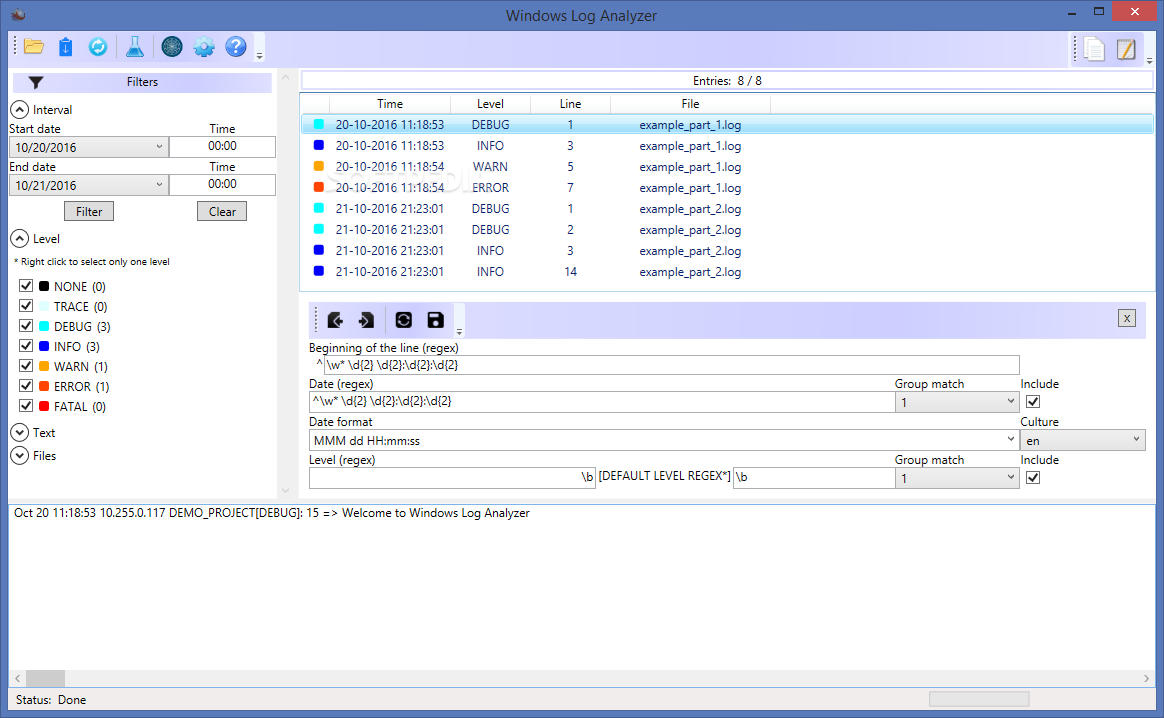This screenshot has height=718, width=1164.
Task: Open regex toolbar overflow arrow
Action: click(459, 331)
